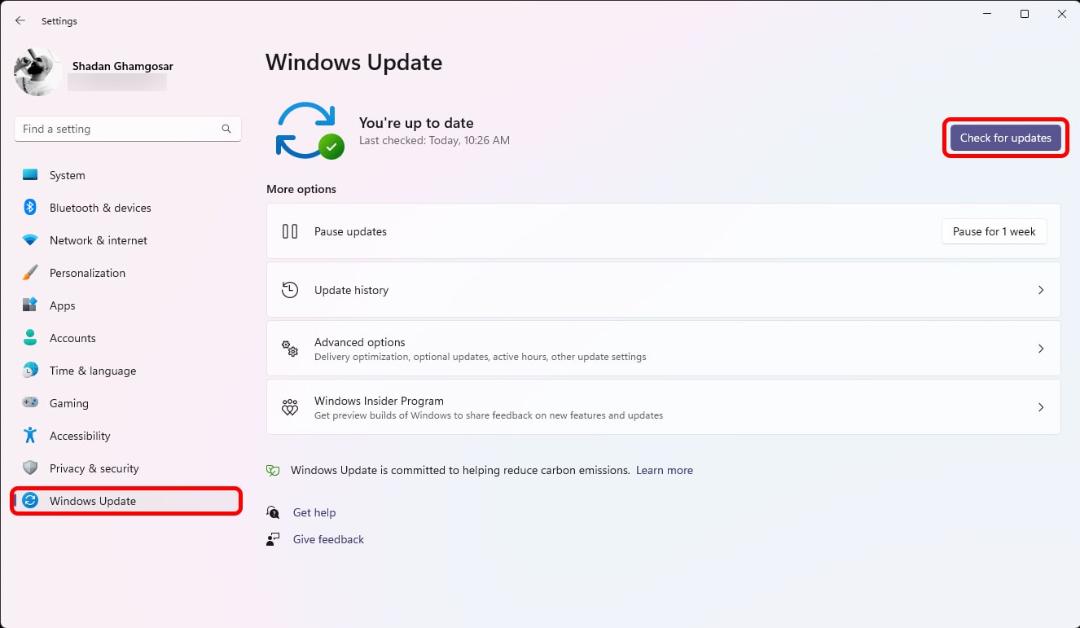1080x628 pixels.
Task: Go to Network & internet settings
Action: [127, 240]
